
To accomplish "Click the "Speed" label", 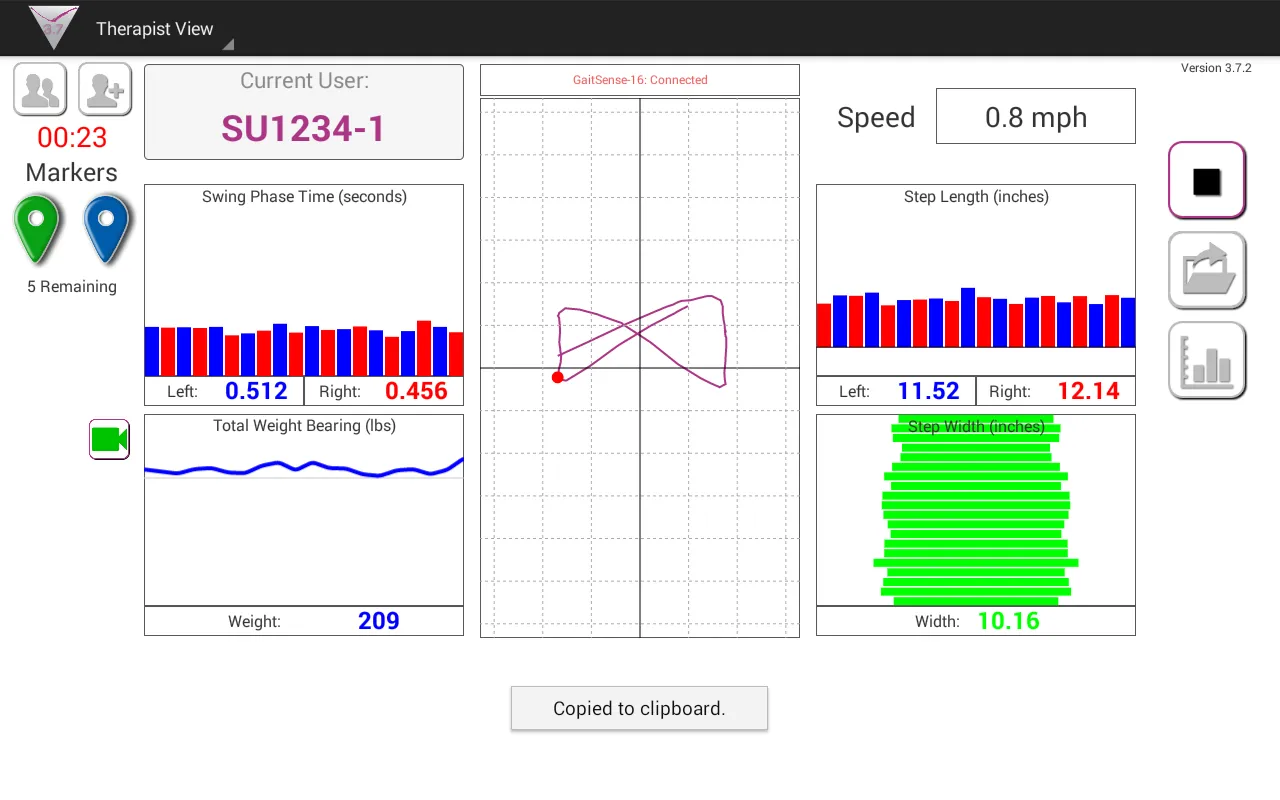I will coord(876,118).
